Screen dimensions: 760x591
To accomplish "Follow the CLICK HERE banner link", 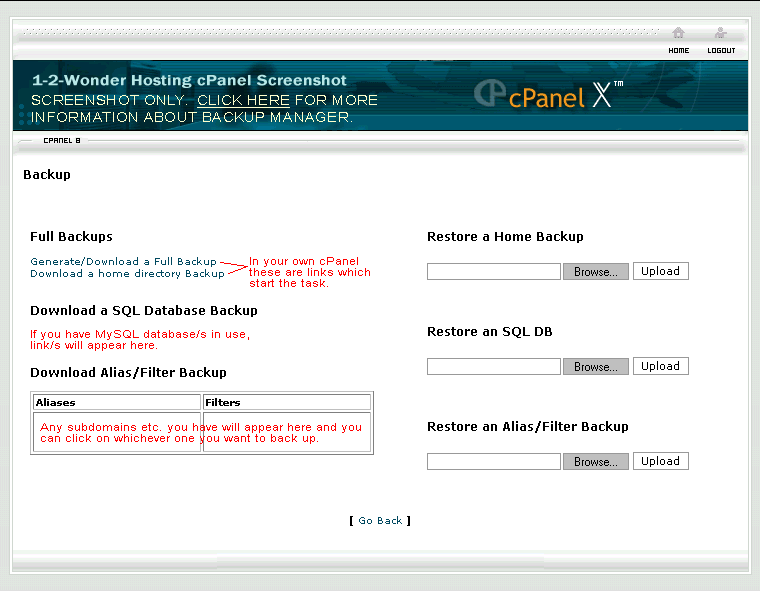I will point(243,100).
